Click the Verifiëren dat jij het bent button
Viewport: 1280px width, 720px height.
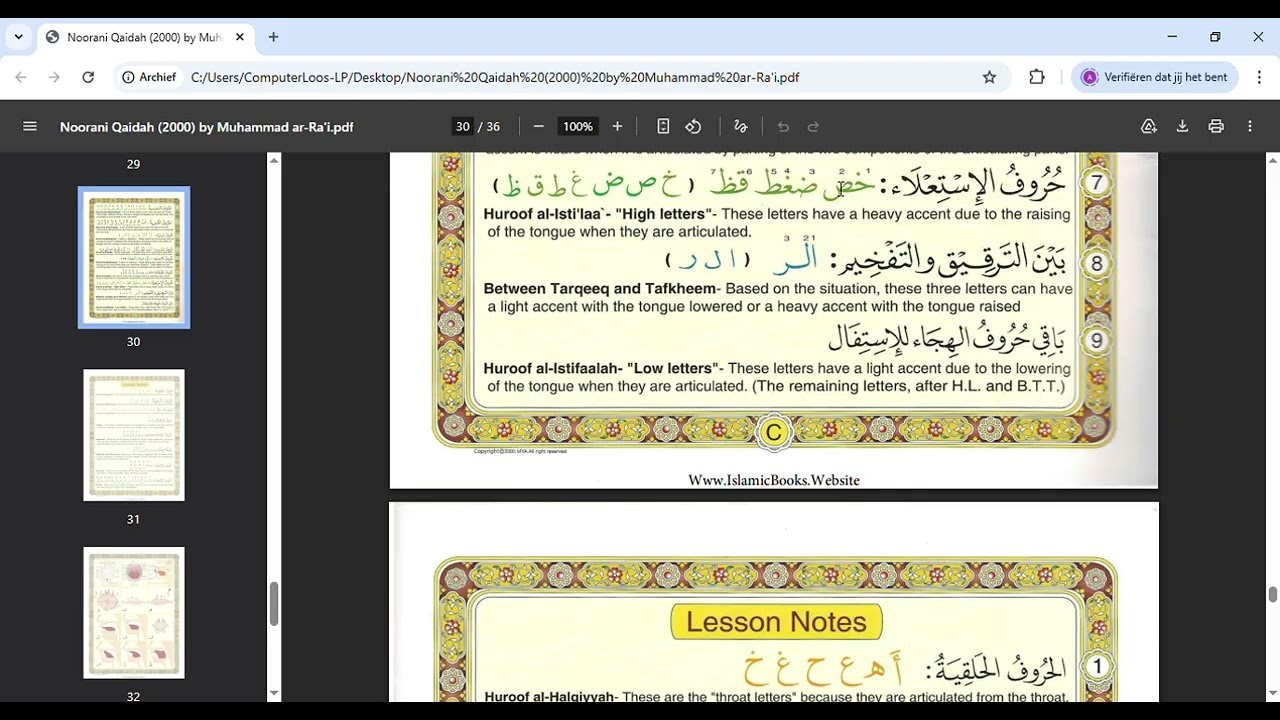1154,77
